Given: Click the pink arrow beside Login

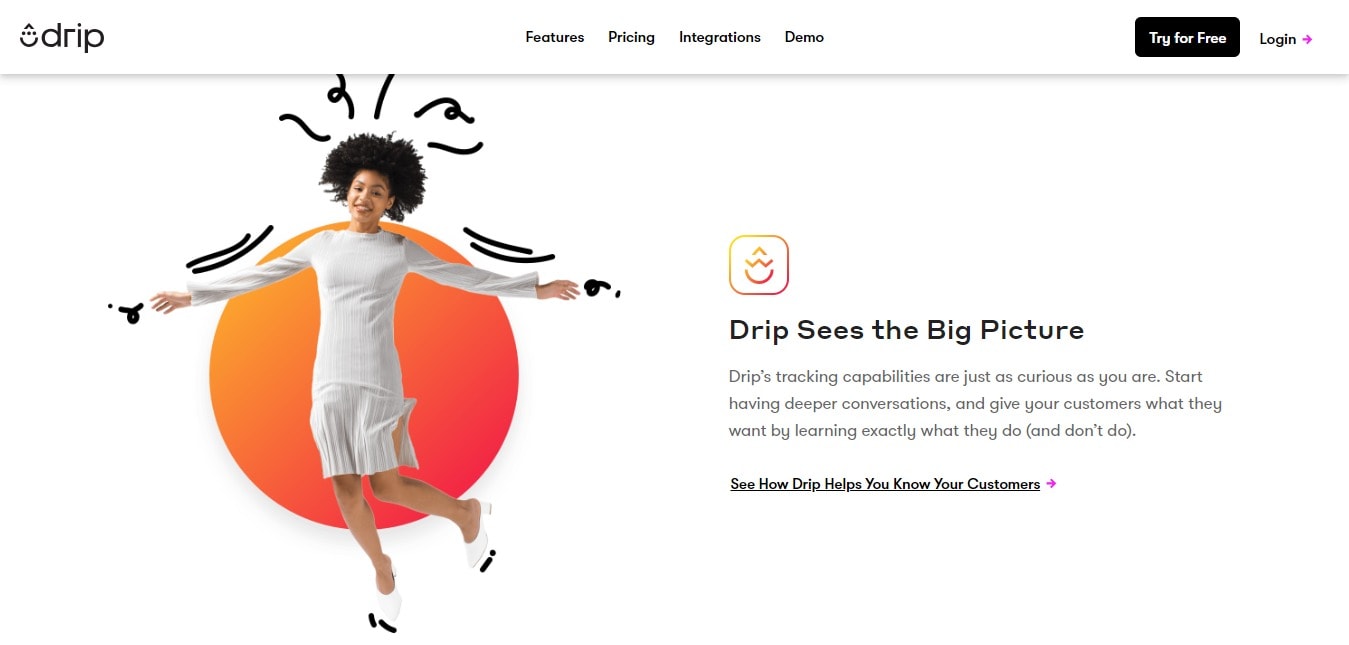Looking at the screenshot, I should tap(1307, 40).
